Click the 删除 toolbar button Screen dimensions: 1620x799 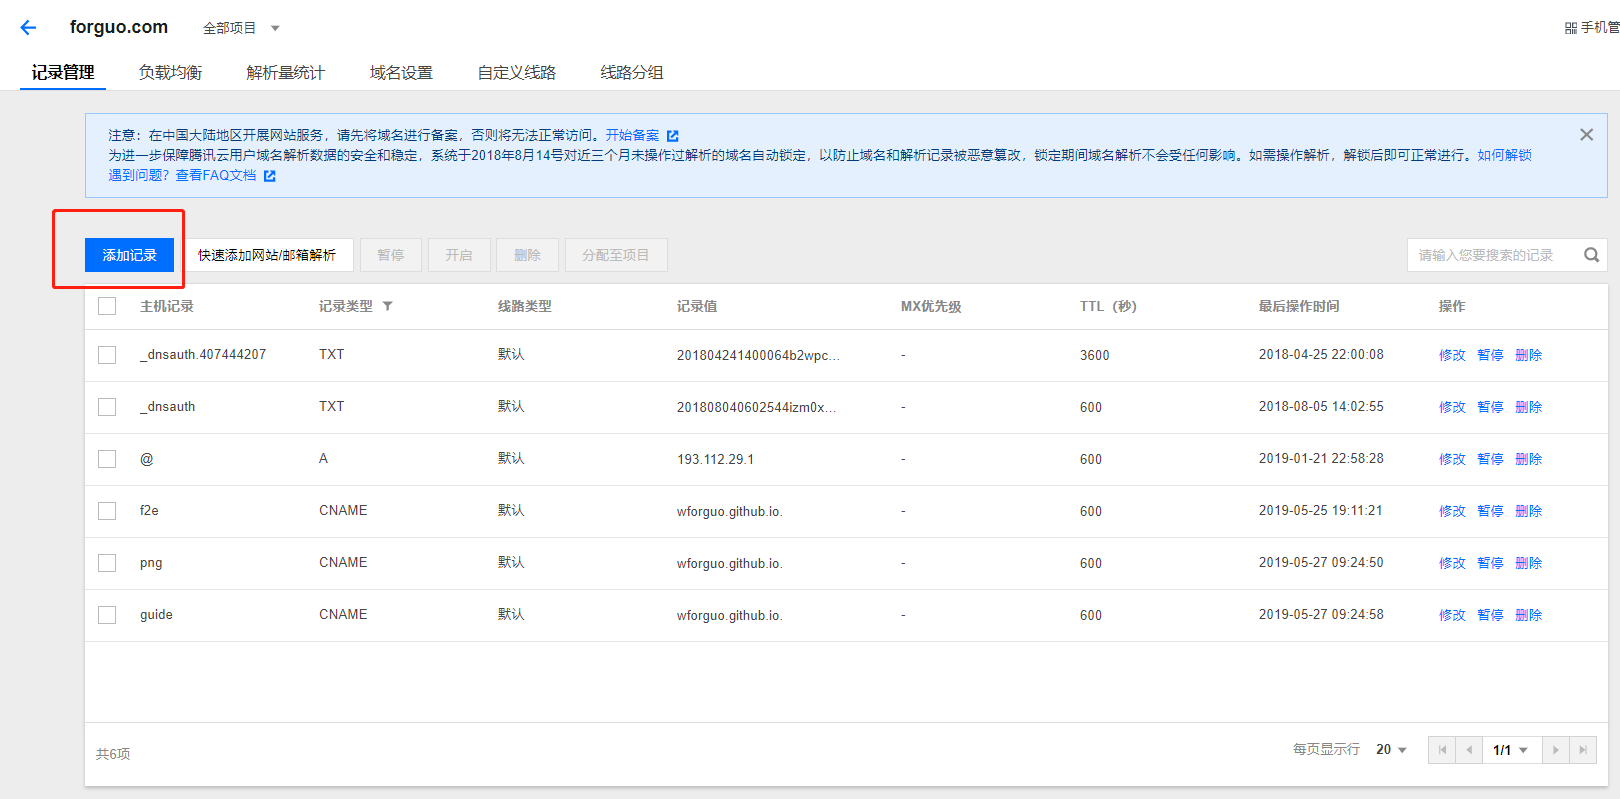(x=527, y=255)
